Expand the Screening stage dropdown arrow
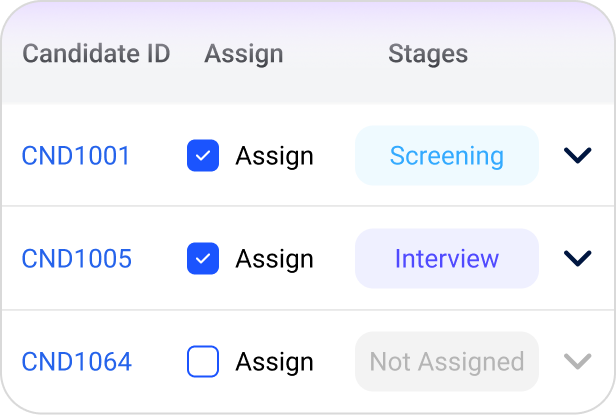Screen dimensions: 616x415 (x=577, y=156)
